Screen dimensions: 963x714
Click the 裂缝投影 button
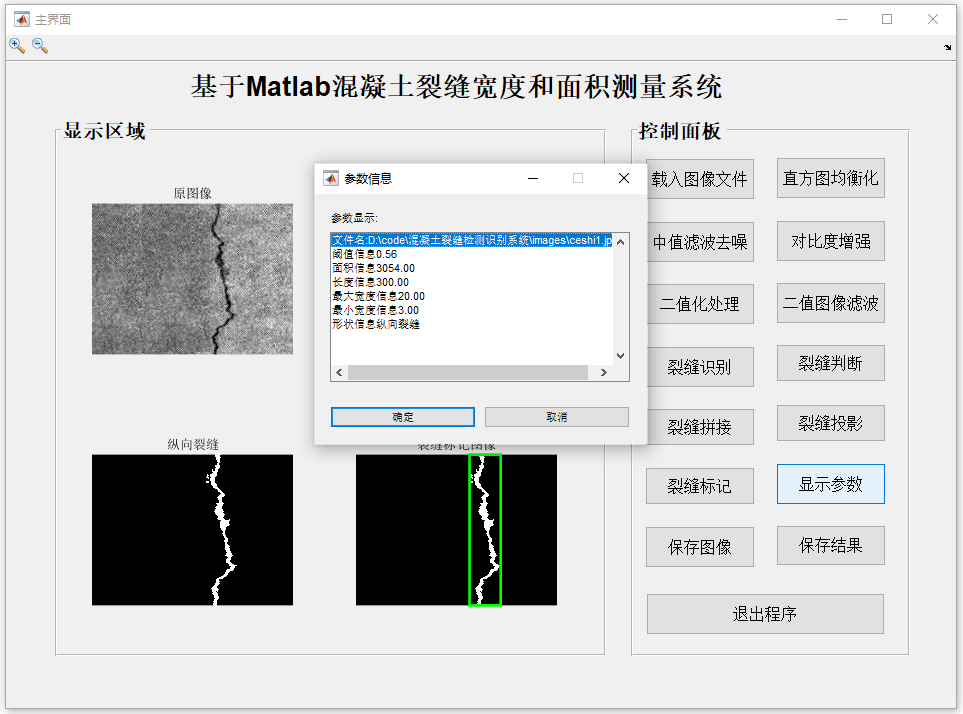[830, 423]
